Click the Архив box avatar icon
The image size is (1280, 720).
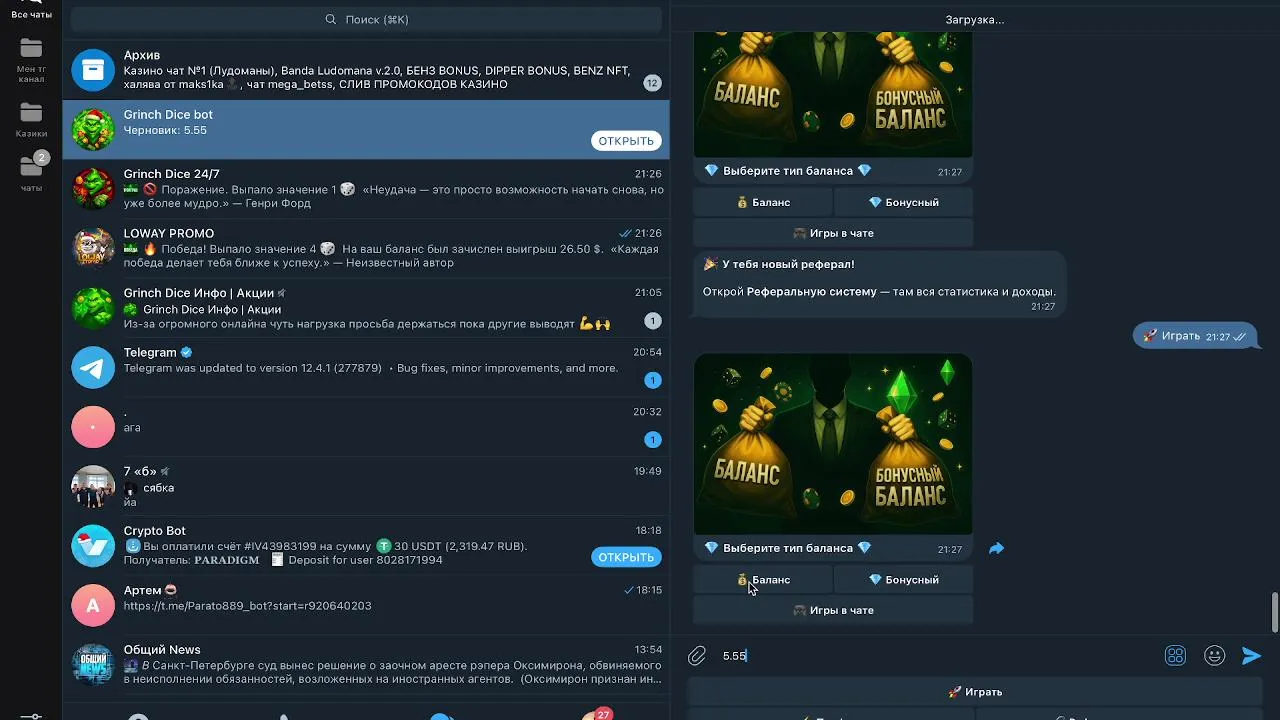click(x=93, y=70)
